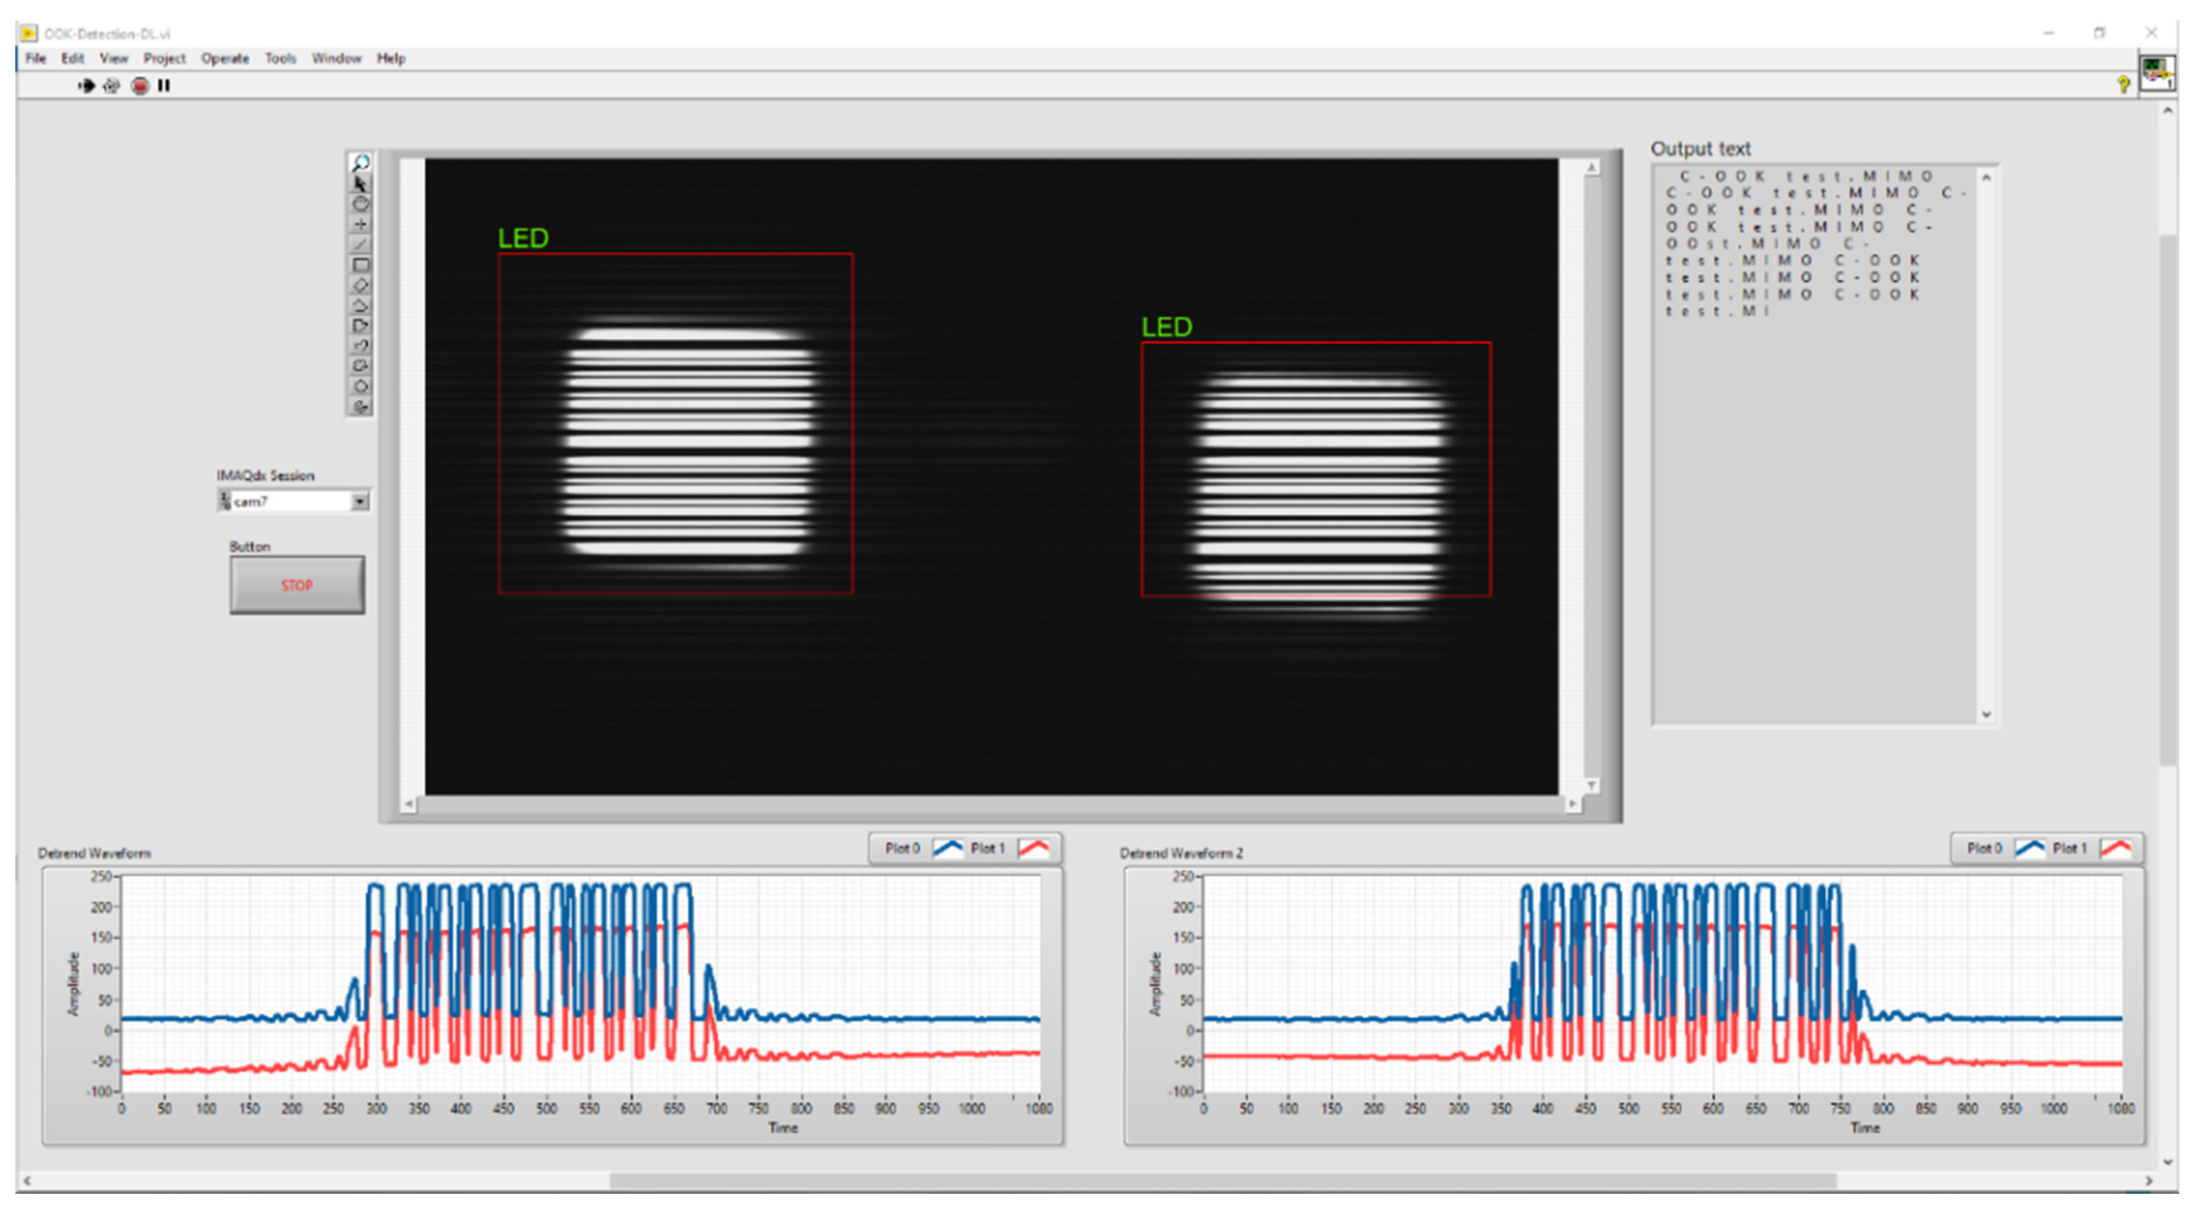2196x1206 pixels.
Task: Click the IMAQdx Session label
Action: click(x=265, y=476)
